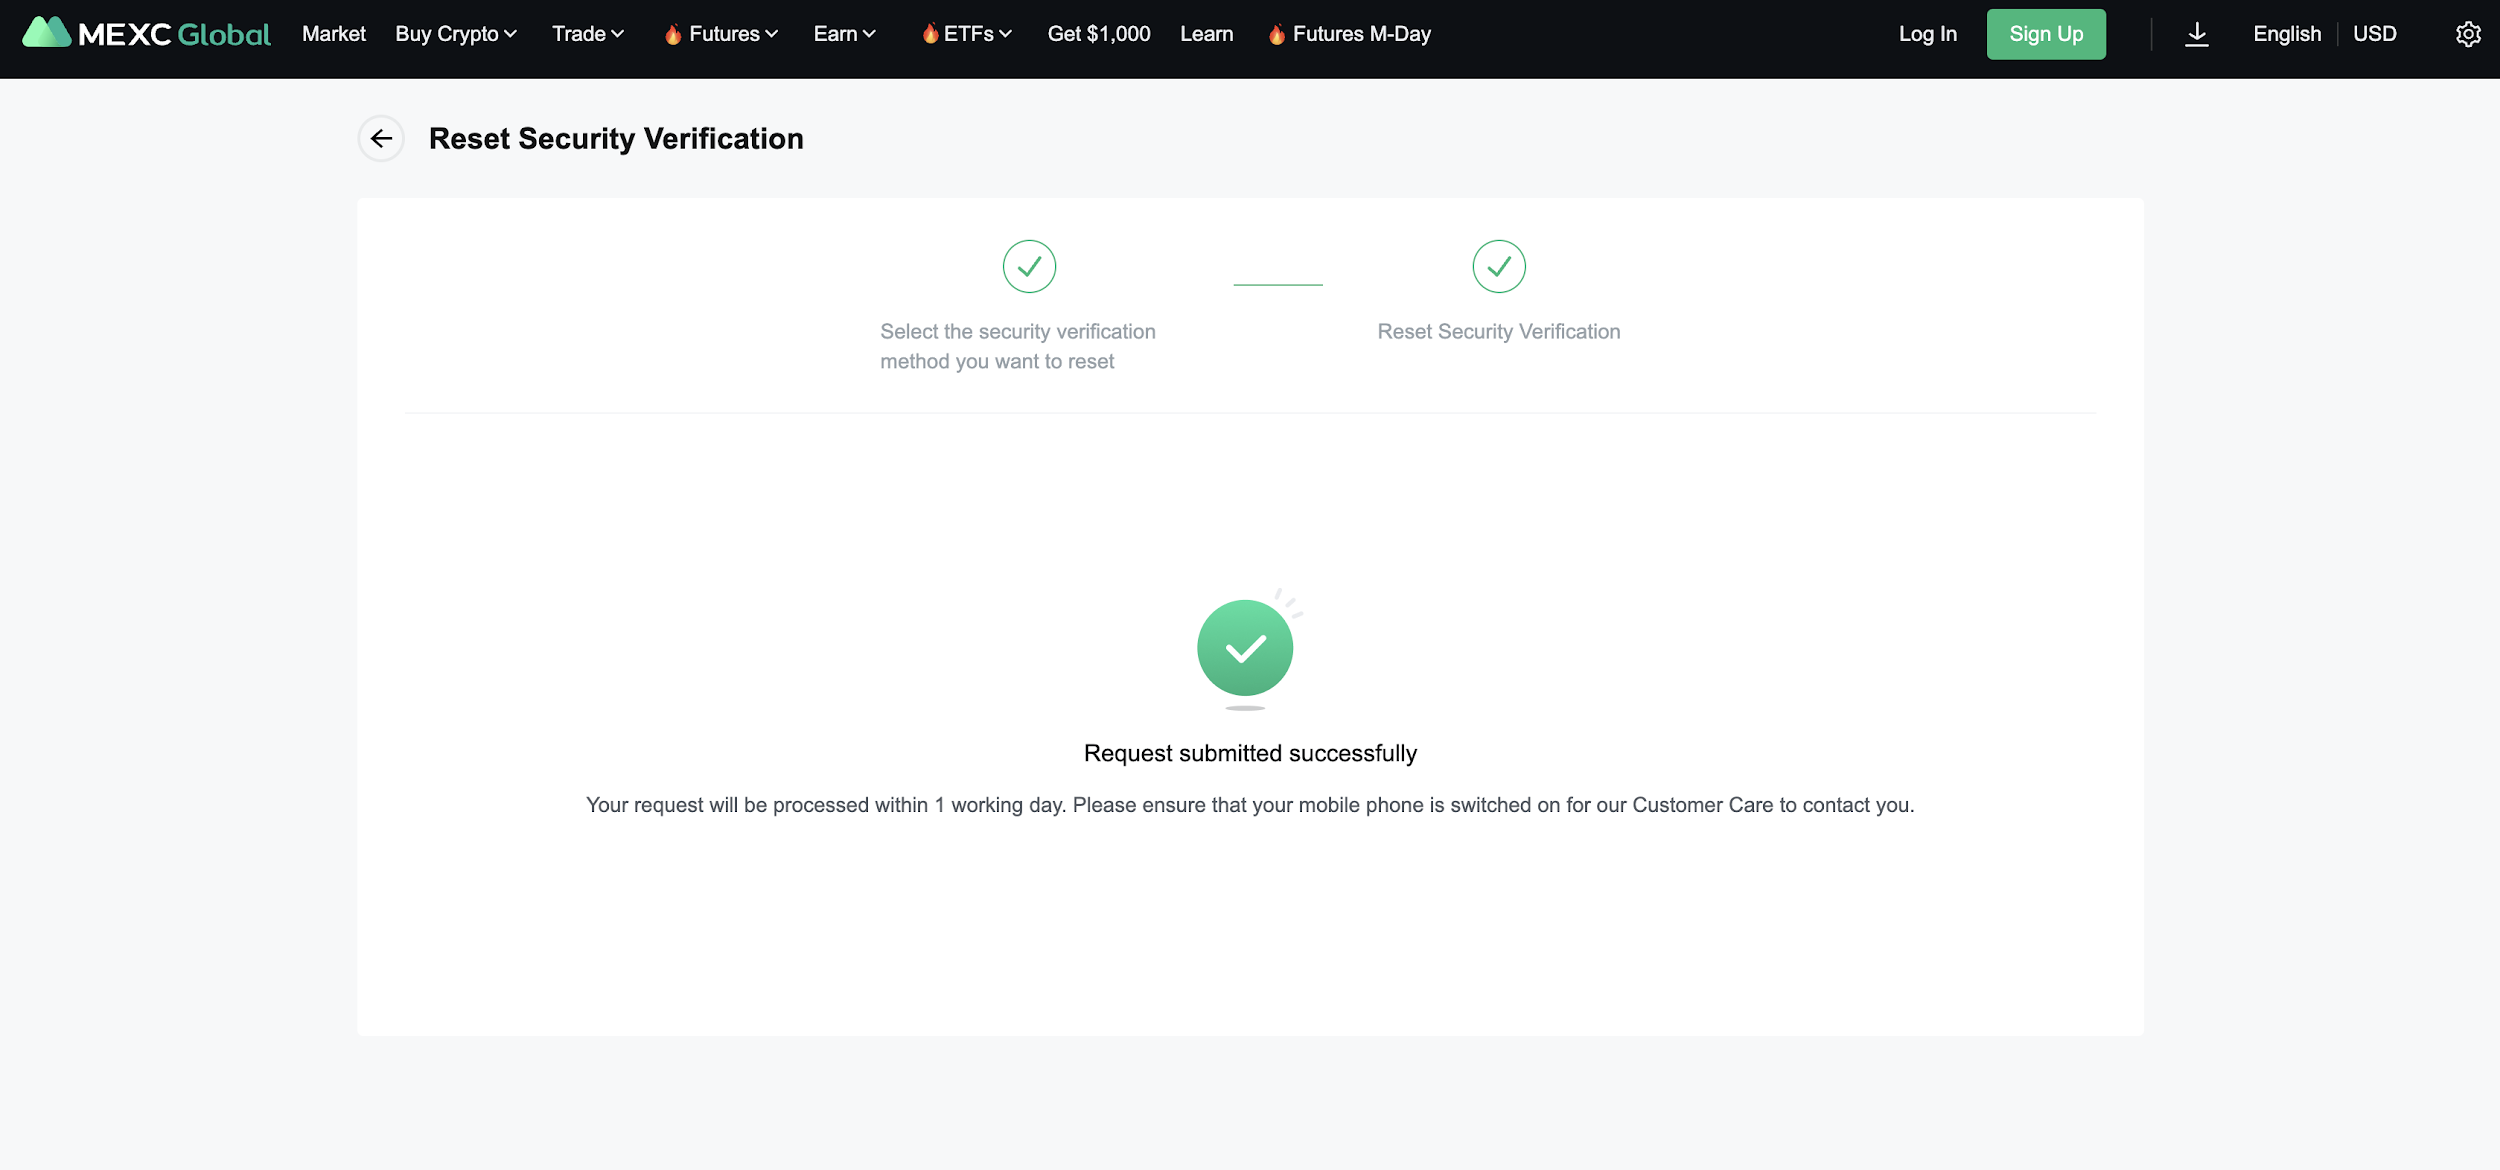
Task: Click the first step checkmark circle
Action: tap(1029, 267)
